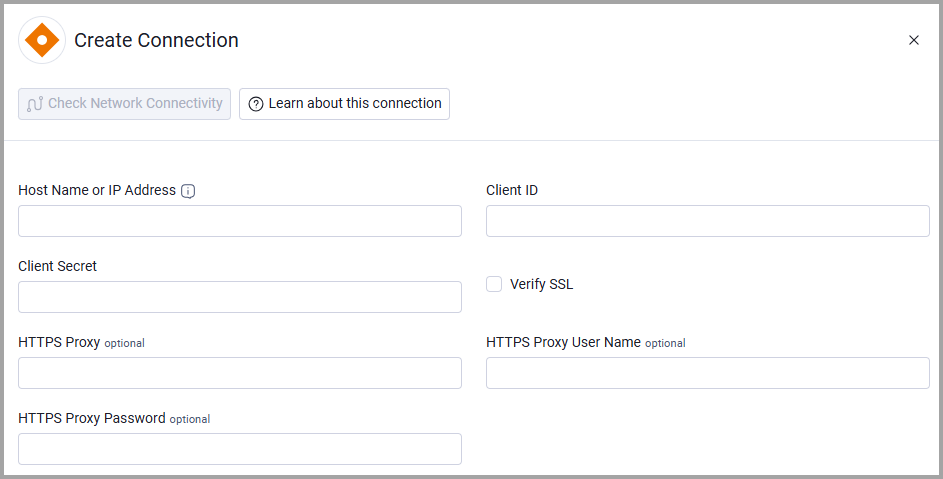
Task: Enable the Verify SSL checkbox
Action: [494, 284]
